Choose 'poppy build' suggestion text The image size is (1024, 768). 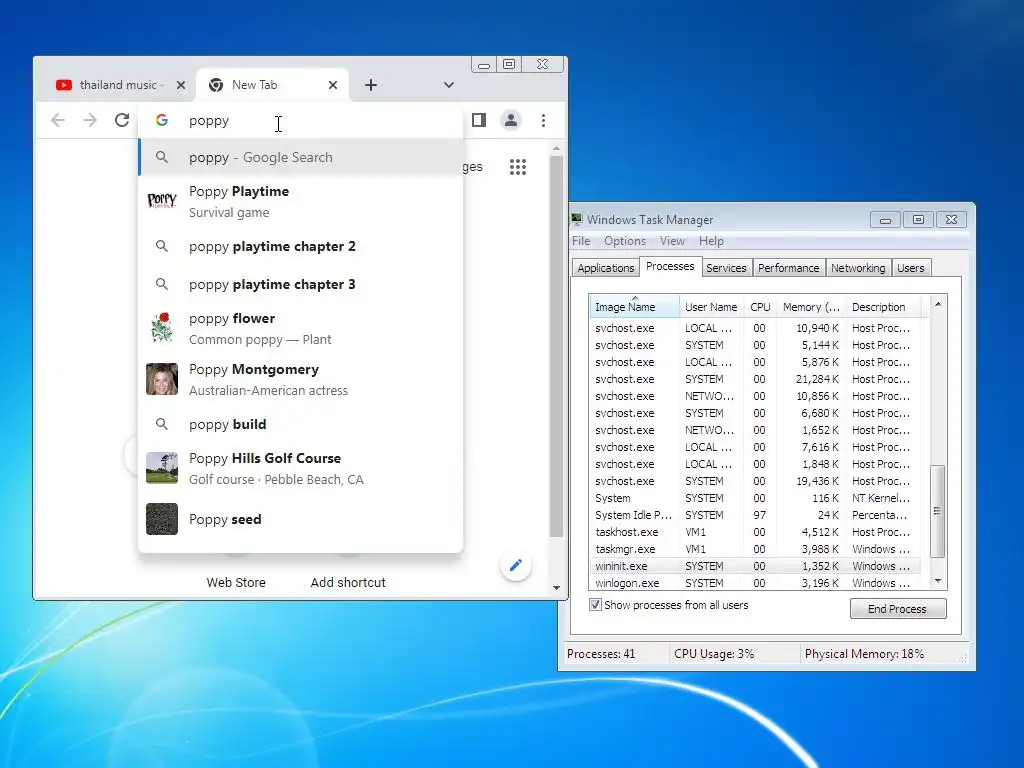pos(228,424)
